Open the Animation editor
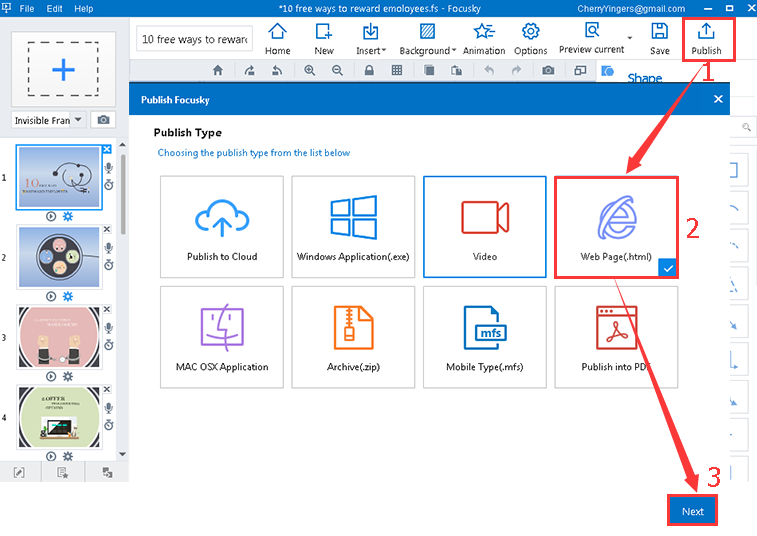The image size is (757, 536). [x=484, y=39]
